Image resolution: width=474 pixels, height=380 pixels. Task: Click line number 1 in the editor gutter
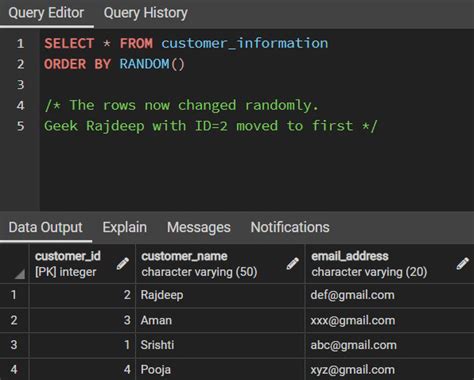[20, 43]
